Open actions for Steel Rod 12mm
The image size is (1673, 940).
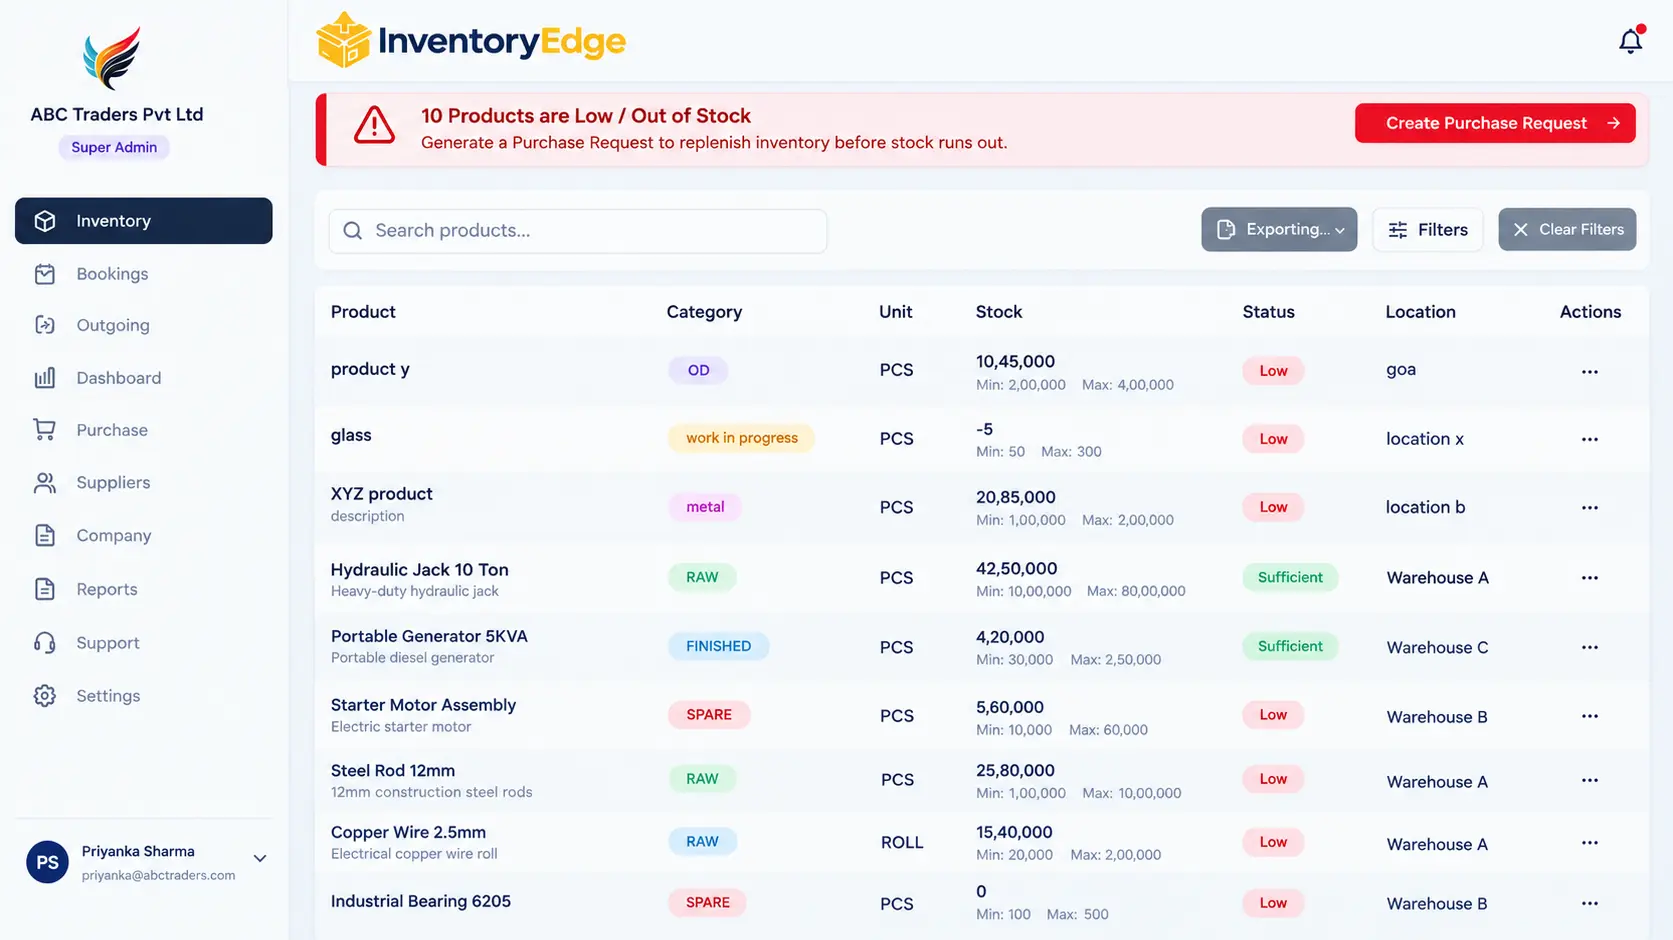click(x=1590, y=780)
